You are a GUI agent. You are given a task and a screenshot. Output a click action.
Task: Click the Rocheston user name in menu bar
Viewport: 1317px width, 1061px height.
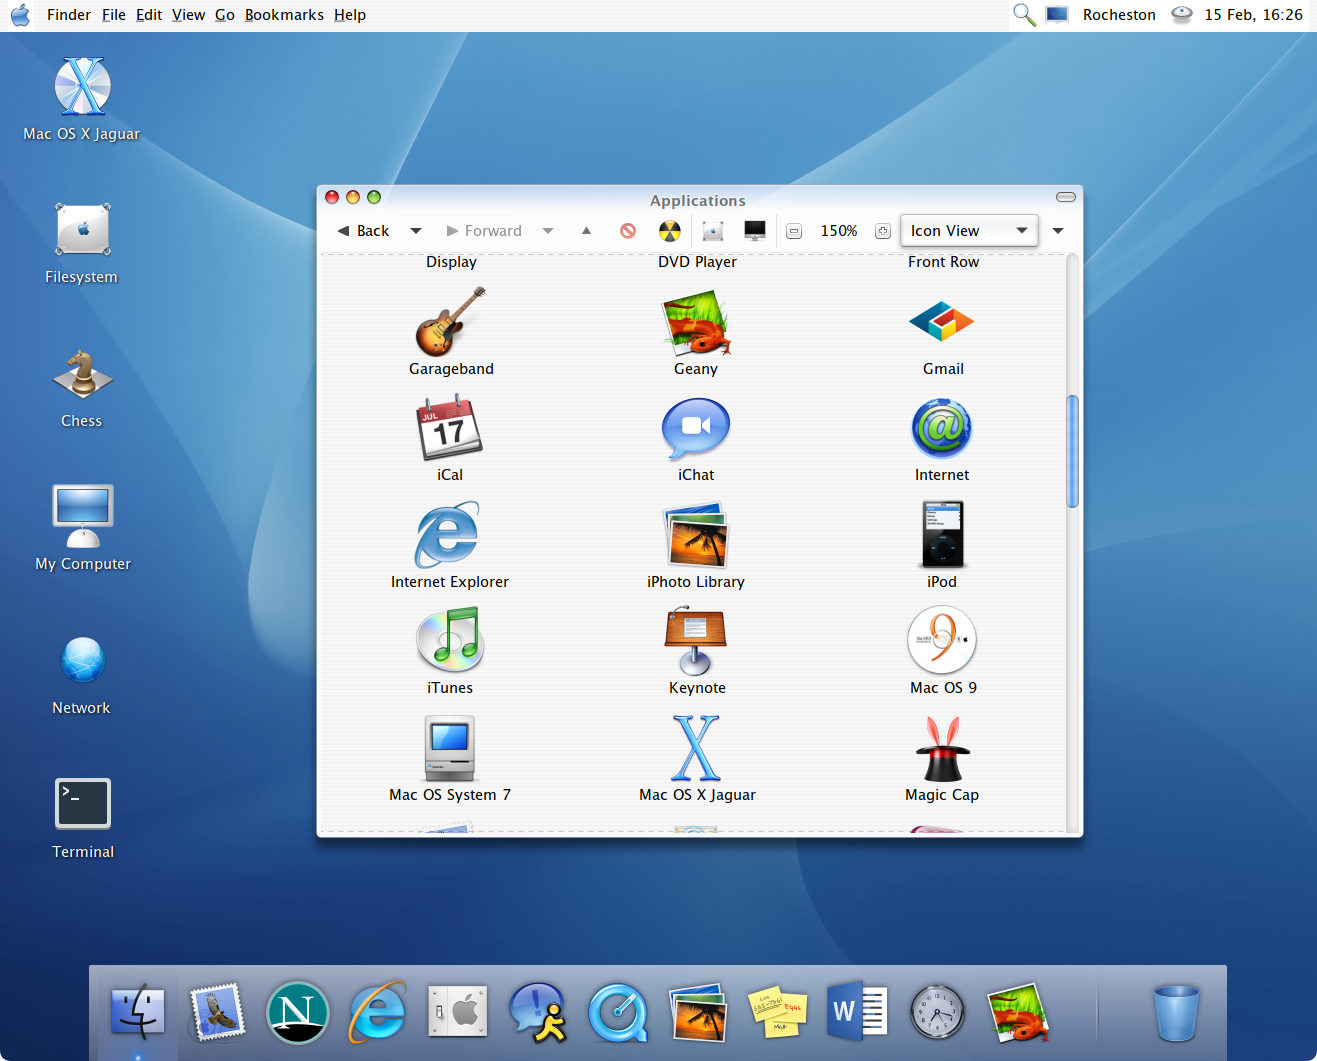coord(1119,15)
